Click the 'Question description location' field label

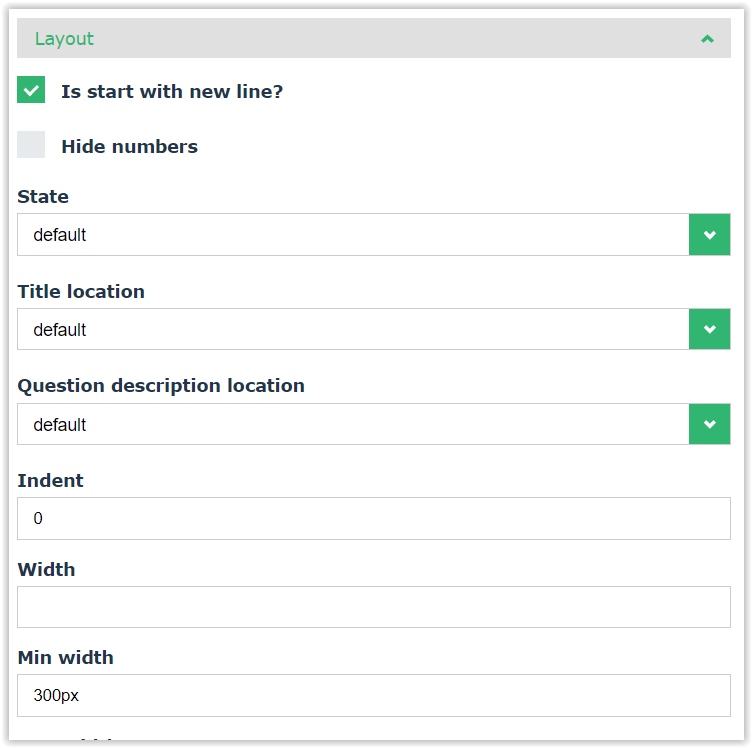click(161, 386)
